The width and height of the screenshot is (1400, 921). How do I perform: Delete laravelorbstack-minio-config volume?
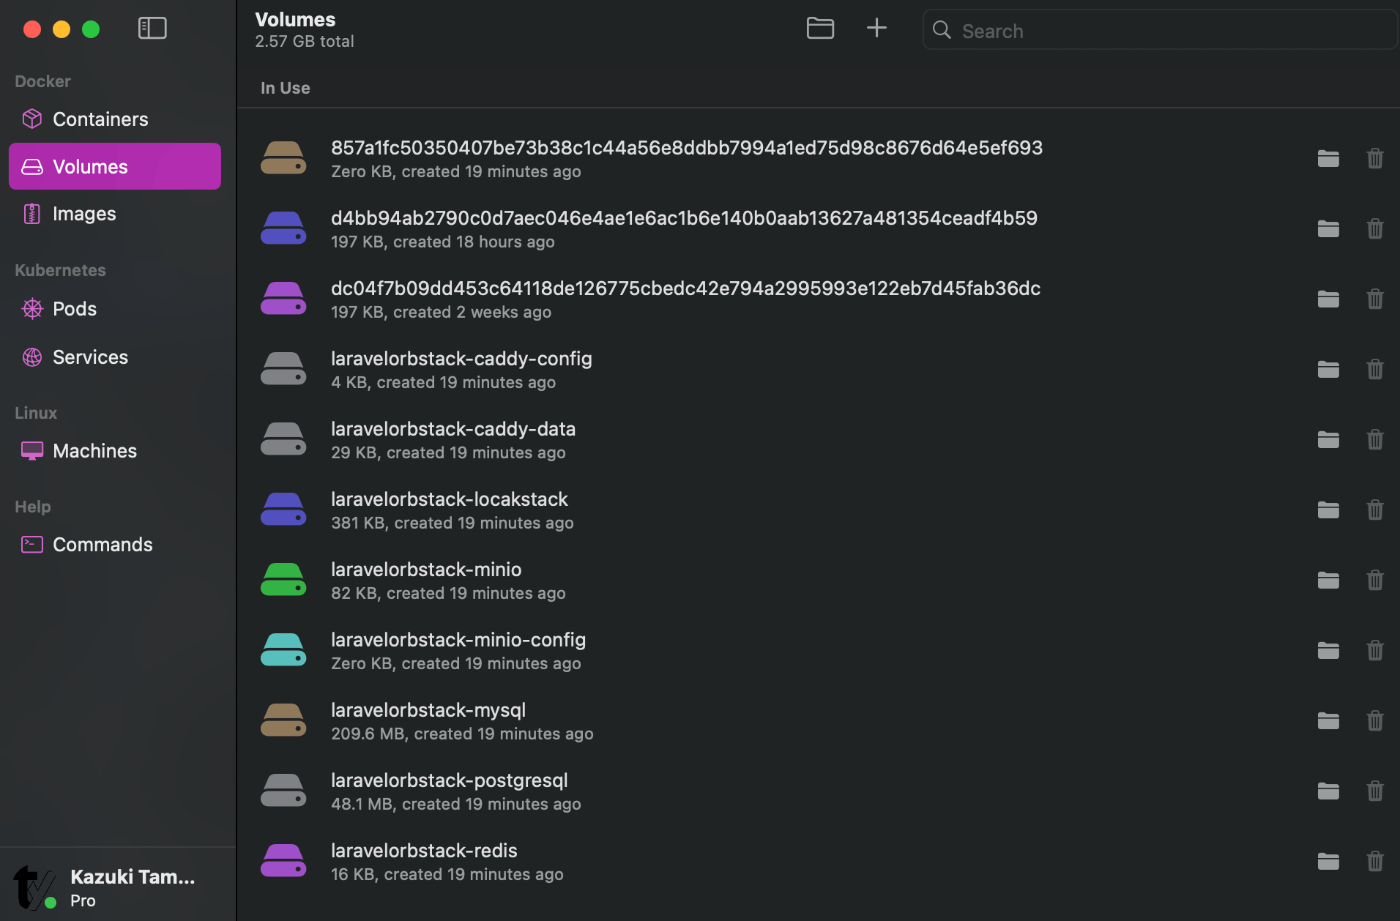[1375, 650]
